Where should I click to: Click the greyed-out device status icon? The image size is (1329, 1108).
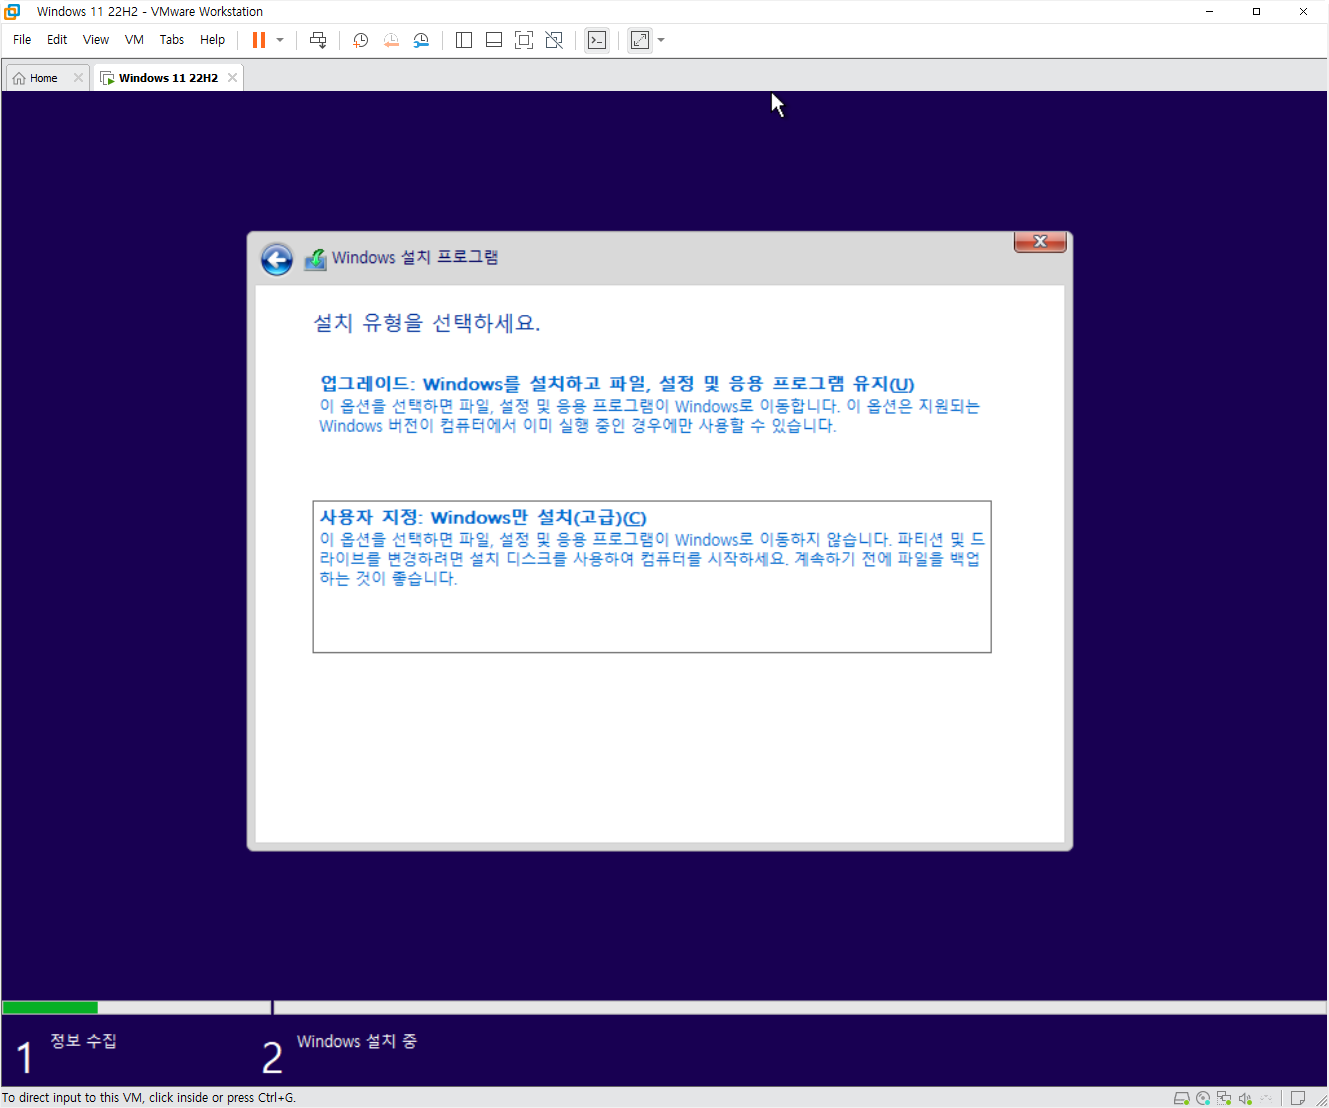click(1266, 1098)
